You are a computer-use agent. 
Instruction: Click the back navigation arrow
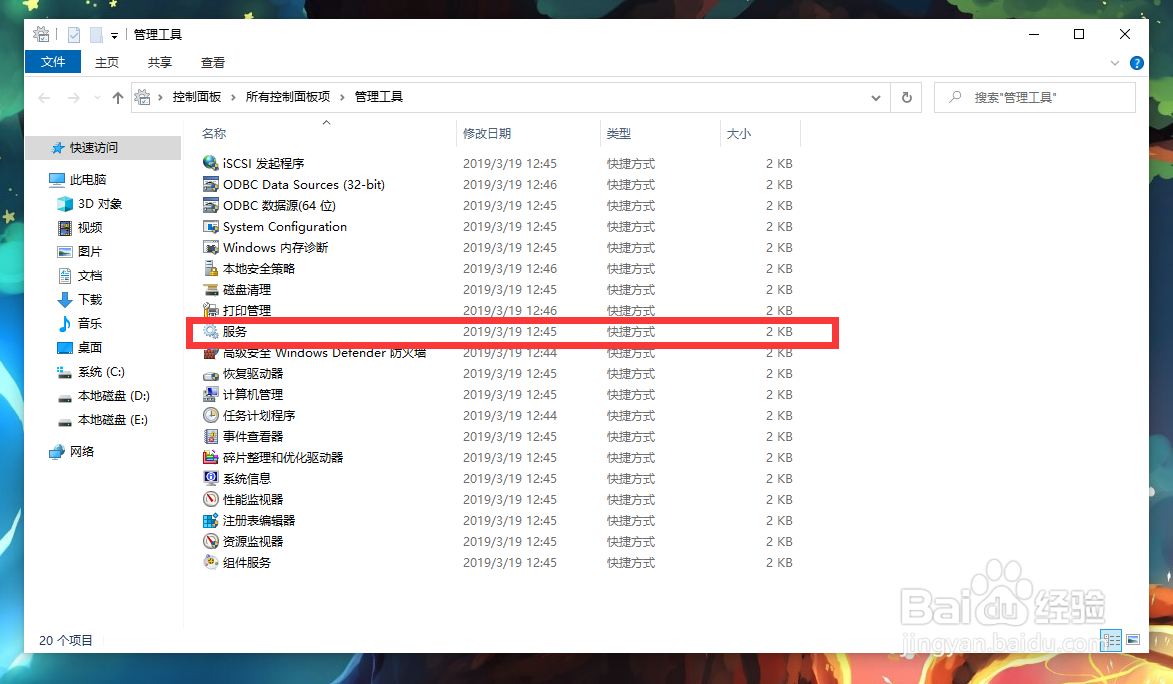click(x=44, y=97)
